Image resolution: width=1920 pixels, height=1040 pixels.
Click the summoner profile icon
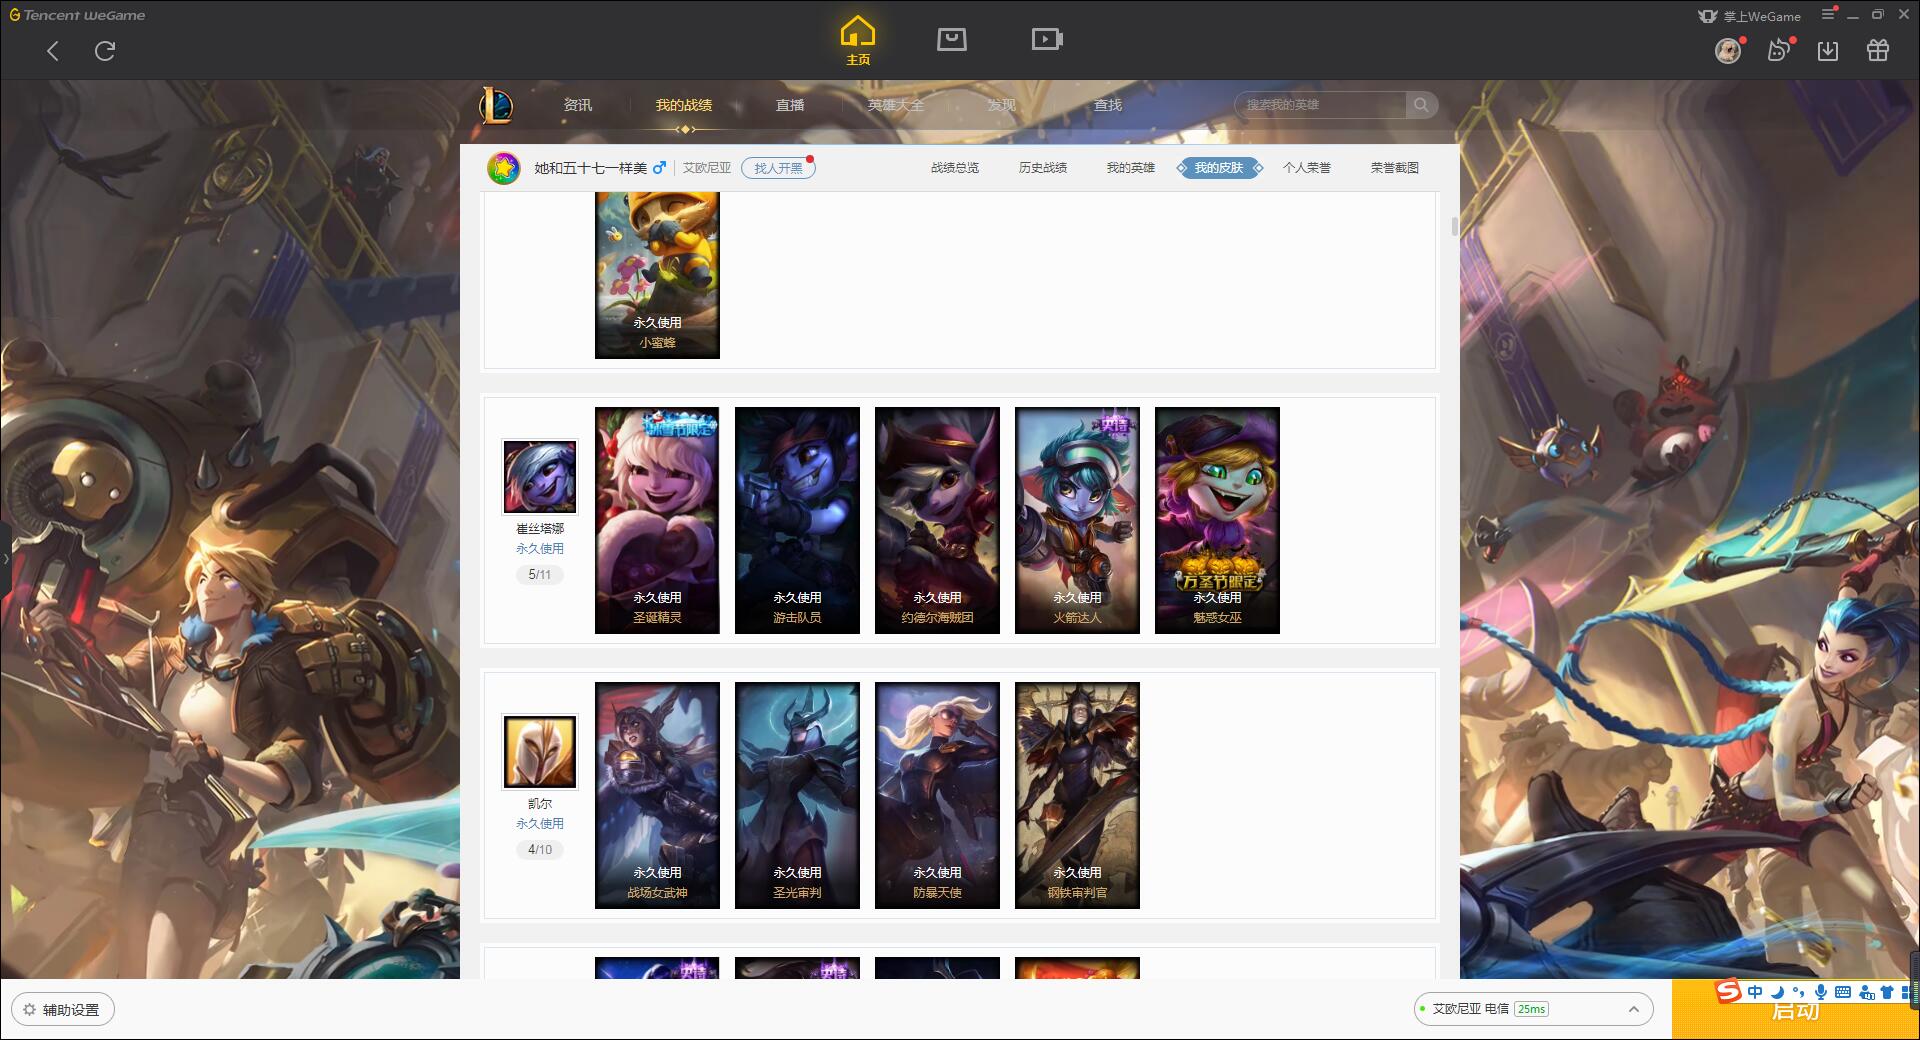(504, 168)
